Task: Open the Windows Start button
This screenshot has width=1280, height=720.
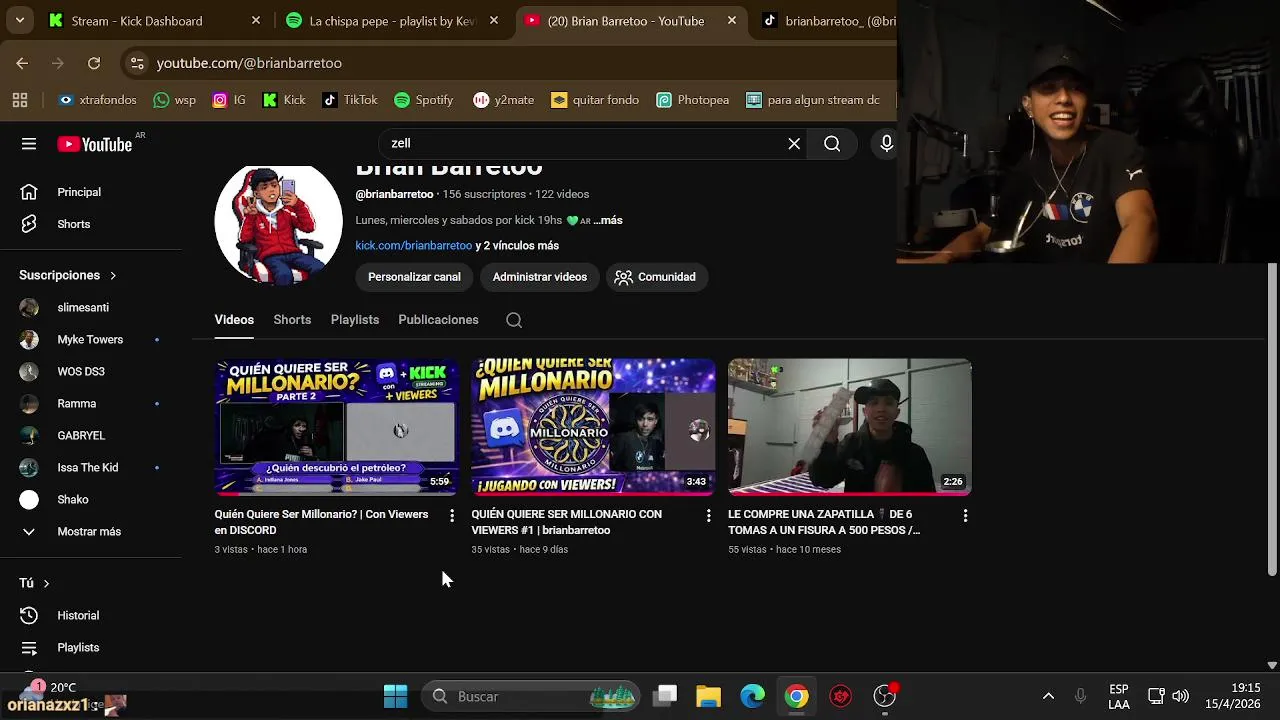Action: pyautogui.click(x=396, y=696)
